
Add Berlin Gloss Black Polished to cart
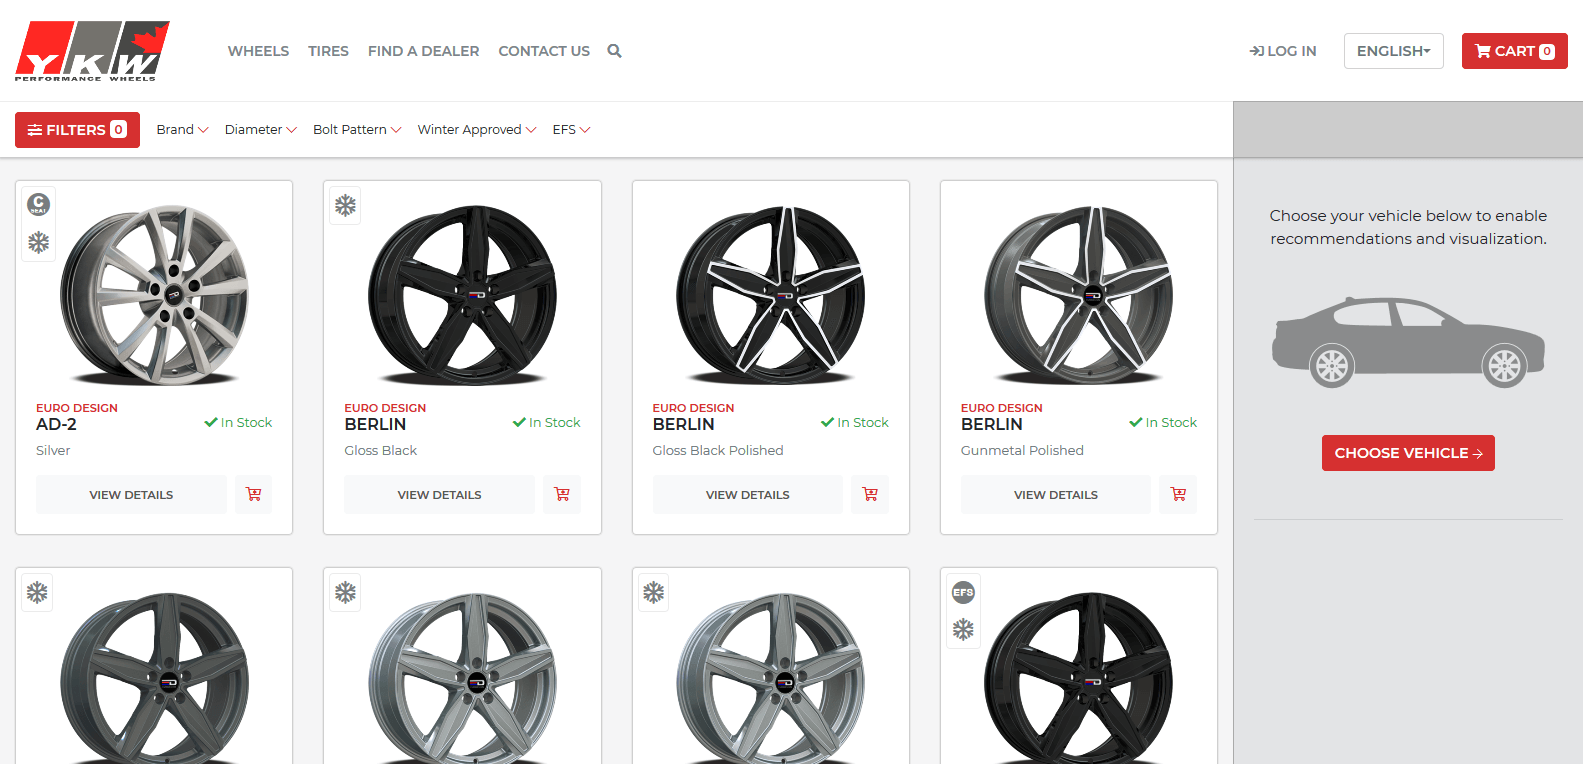pos(870,494)
